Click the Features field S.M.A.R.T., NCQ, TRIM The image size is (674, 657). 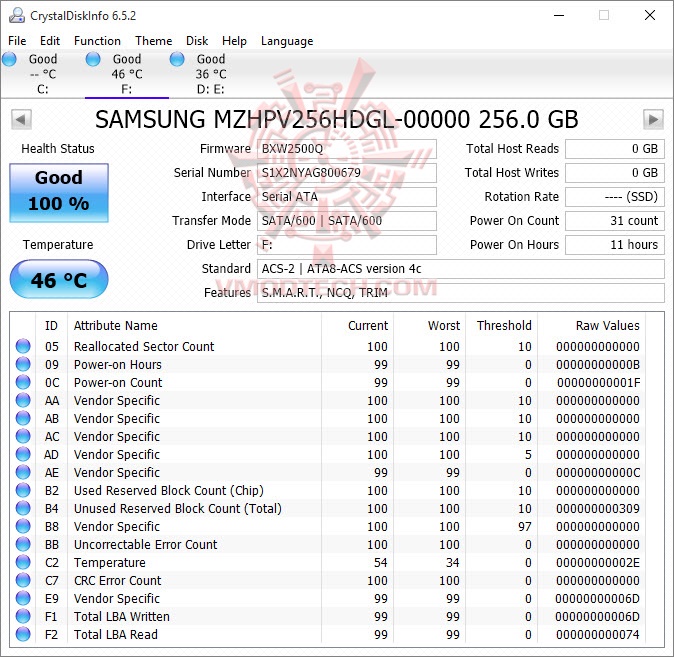(x=461, y=293)
